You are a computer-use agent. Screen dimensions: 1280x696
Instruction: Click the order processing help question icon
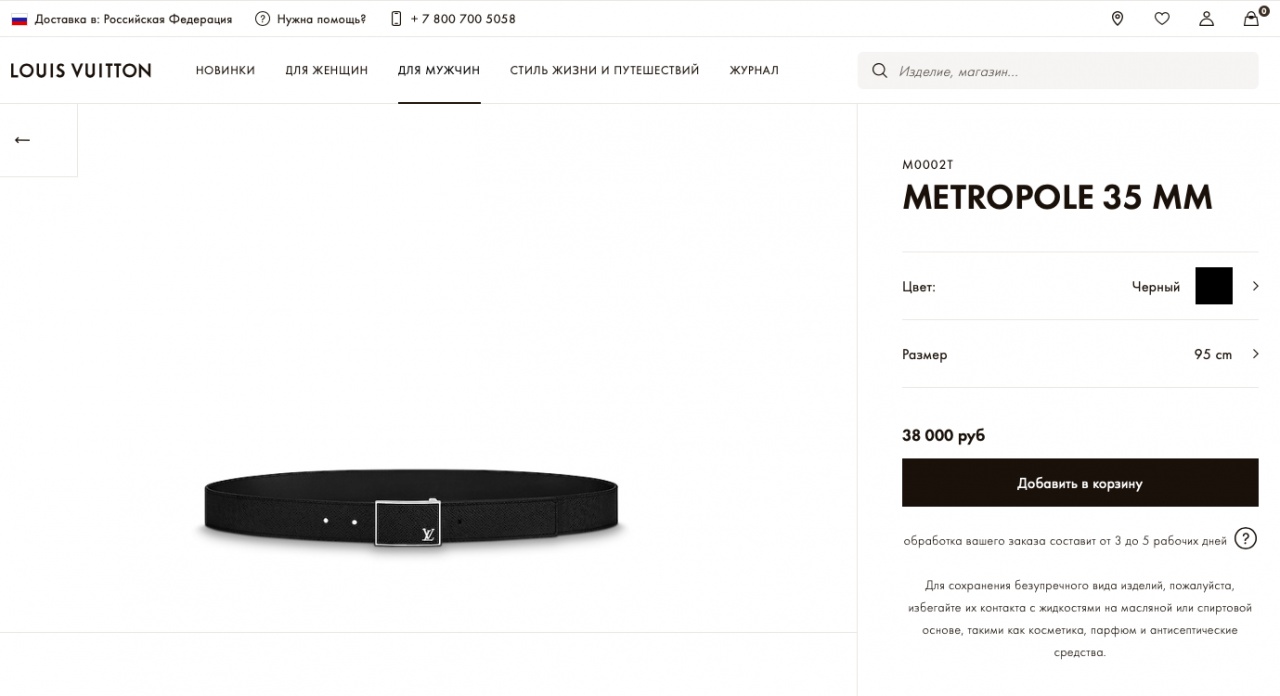pos(1245,538)
